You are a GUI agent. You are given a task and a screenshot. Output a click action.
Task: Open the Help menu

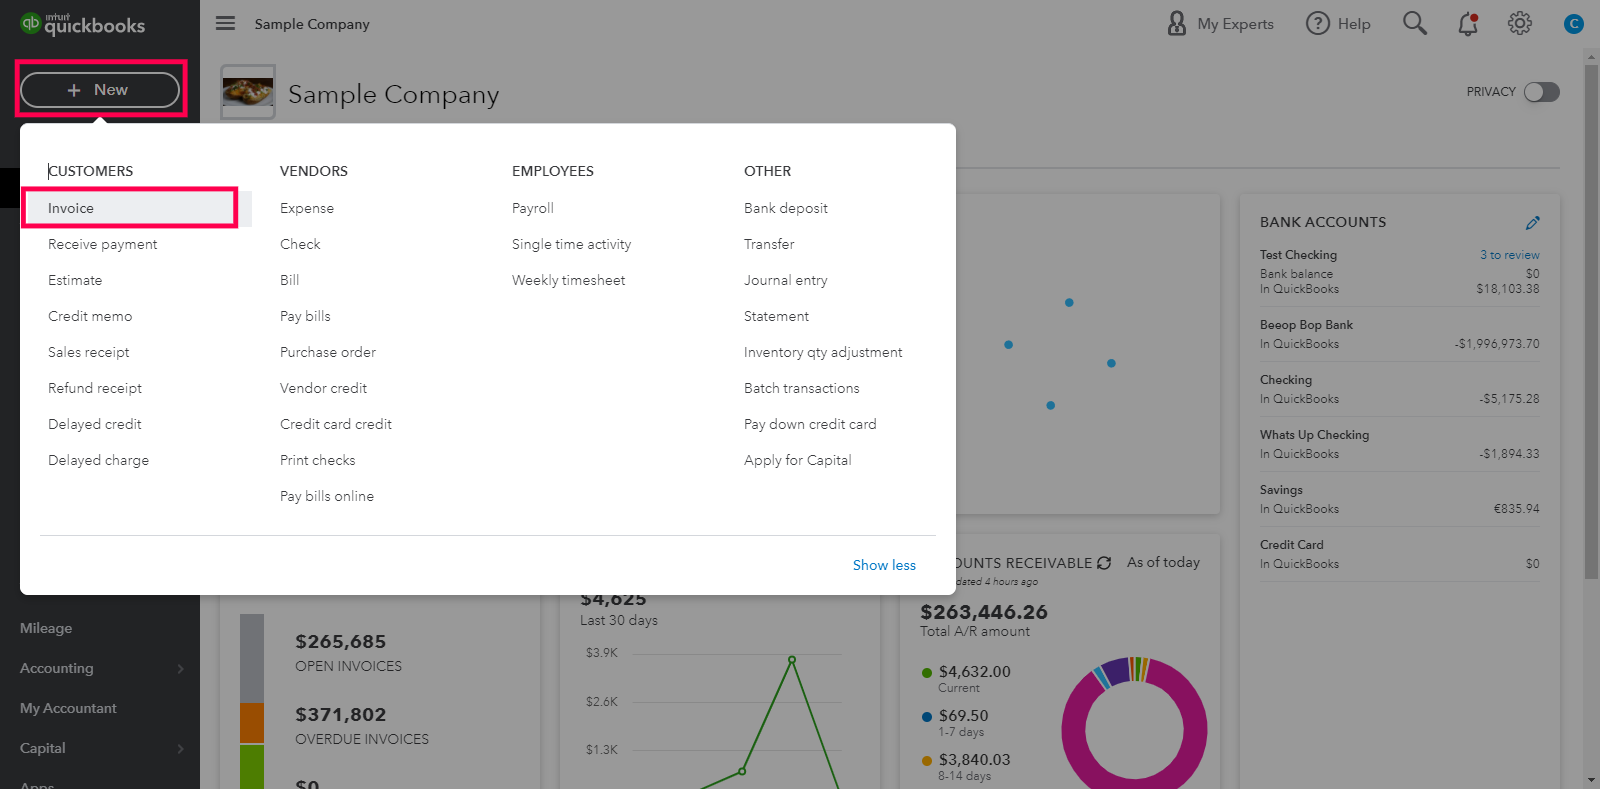tap(1338, 23)
